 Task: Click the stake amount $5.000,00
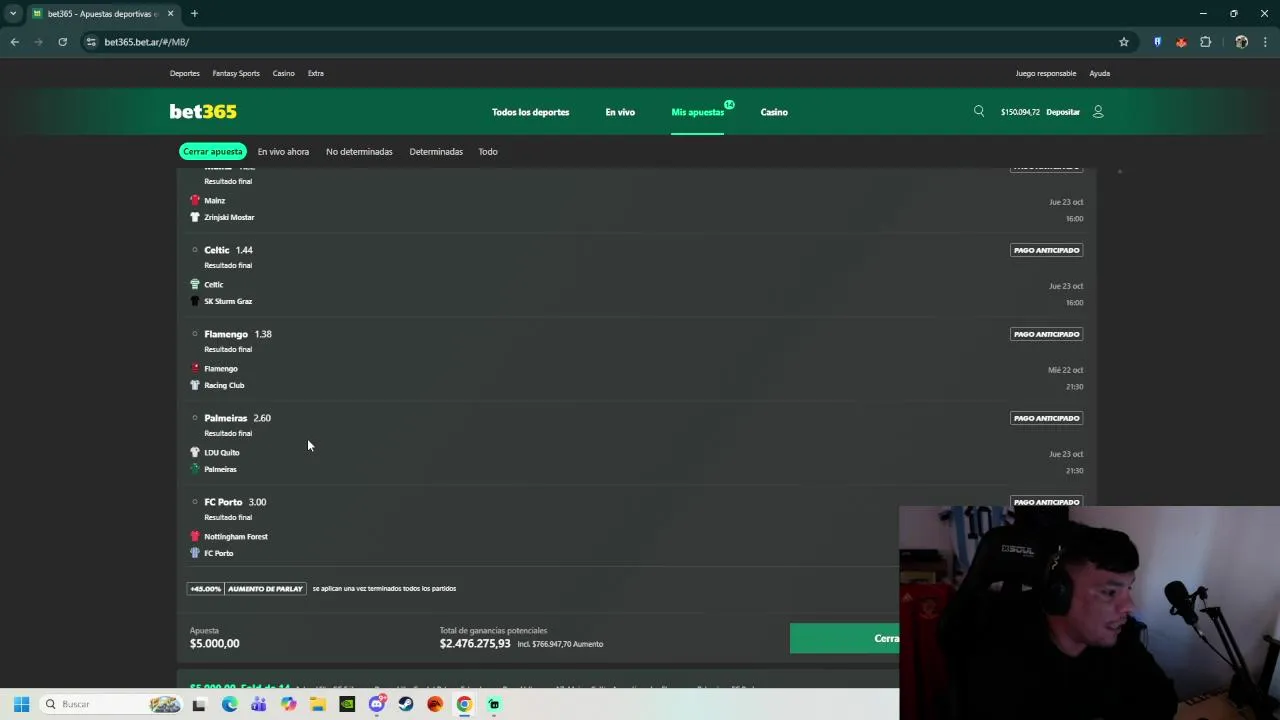215,644
